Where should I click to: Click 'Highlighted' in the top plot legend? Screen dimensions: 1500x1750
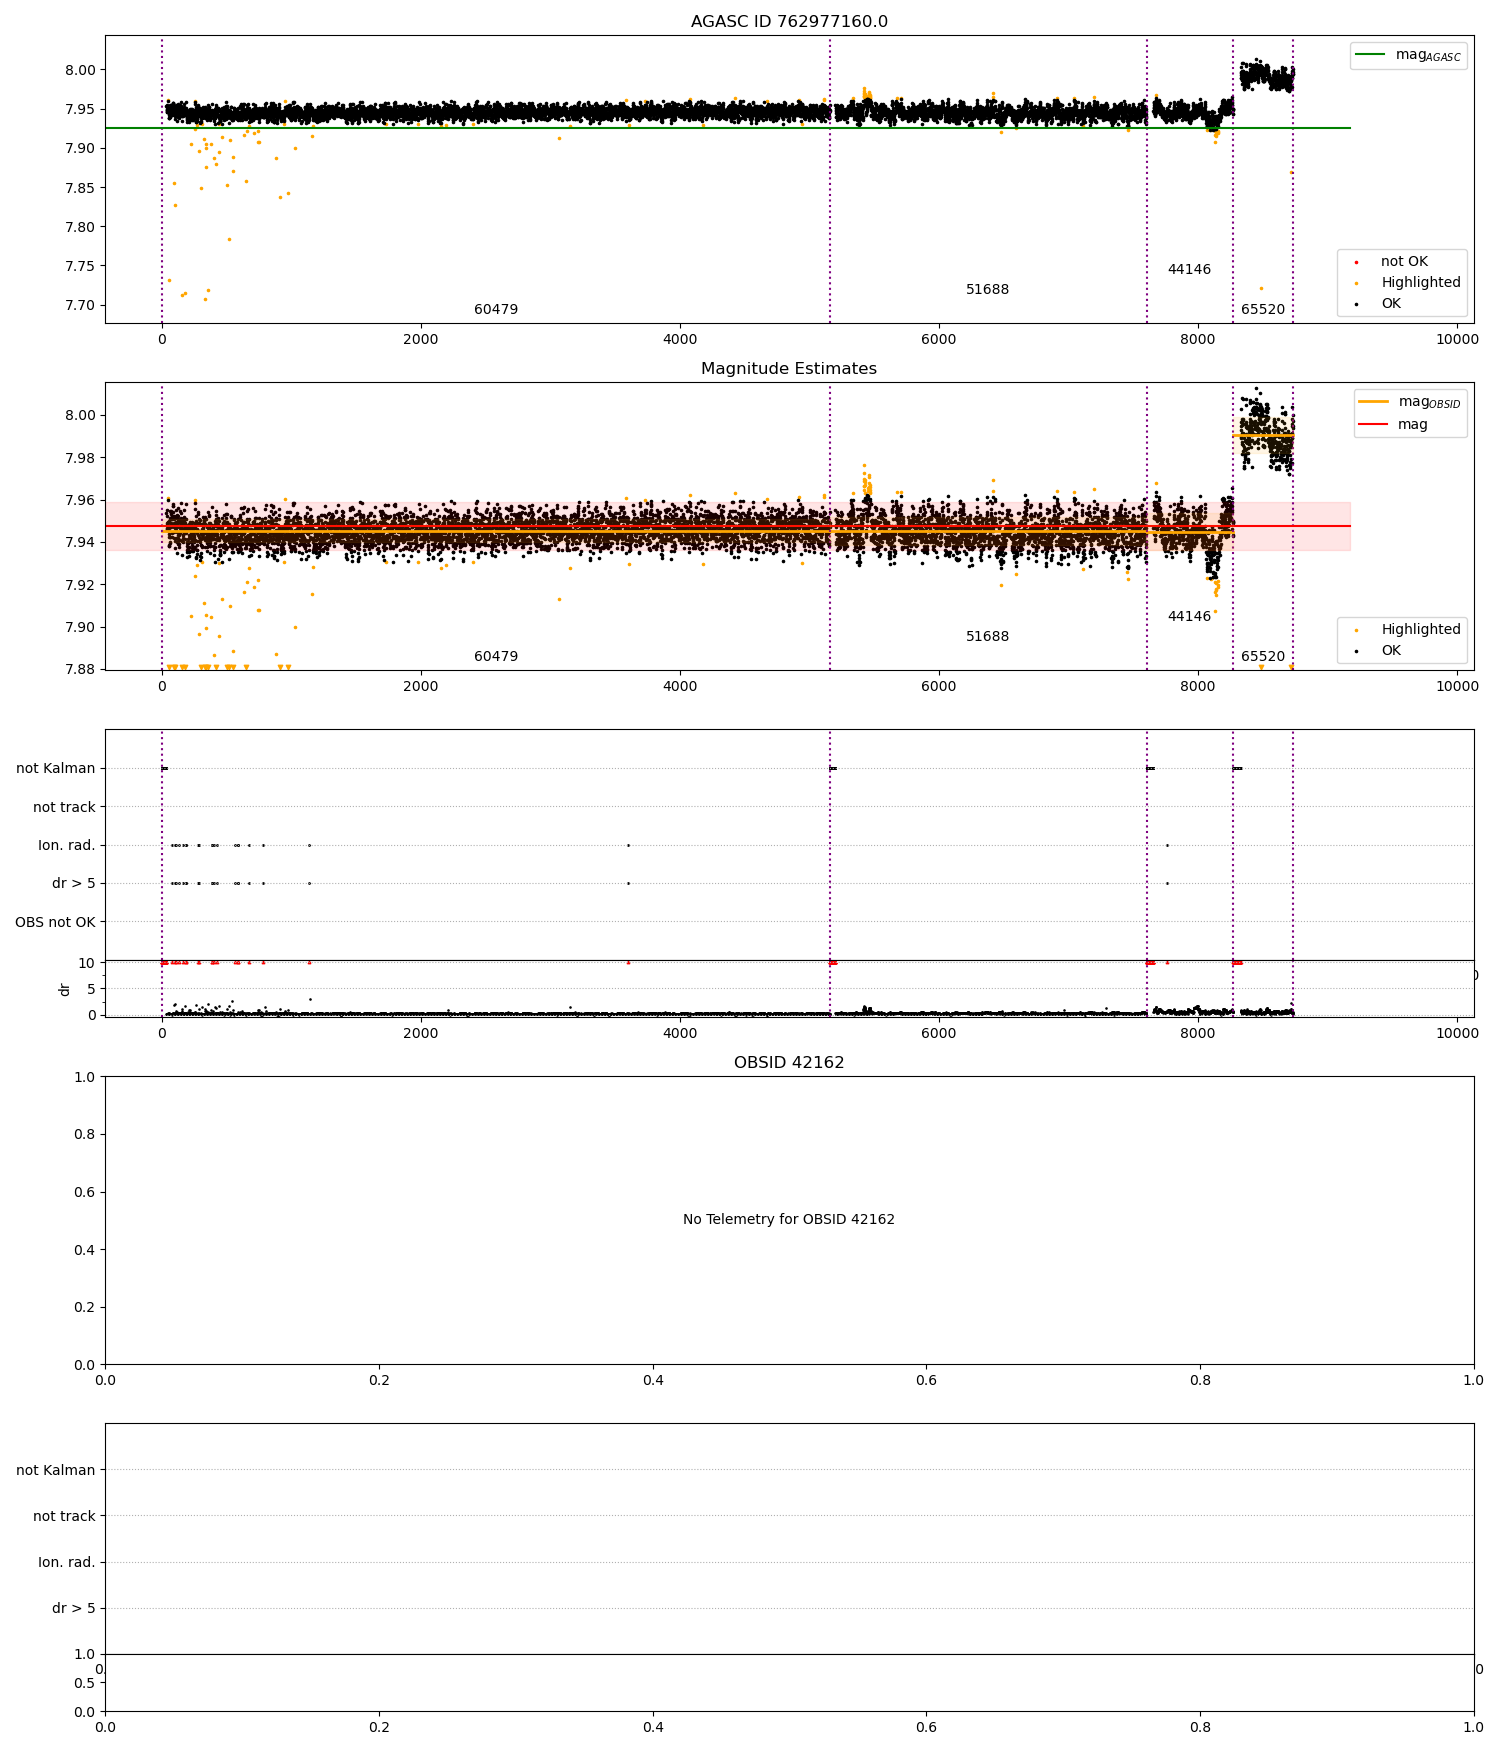coord(1421,283)
